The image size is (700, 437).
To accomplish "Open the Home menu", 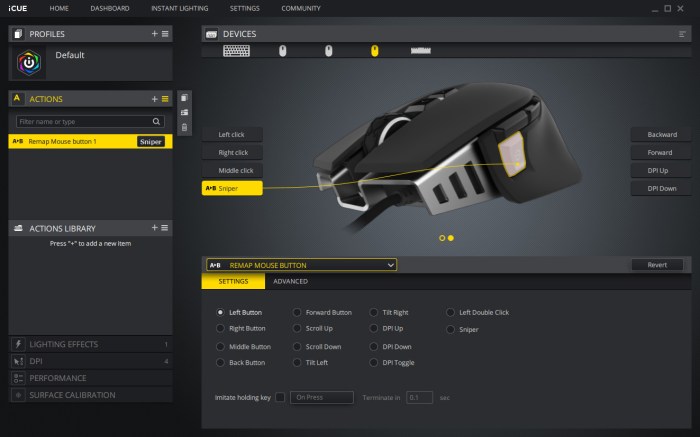I will [x=59, y=8].
